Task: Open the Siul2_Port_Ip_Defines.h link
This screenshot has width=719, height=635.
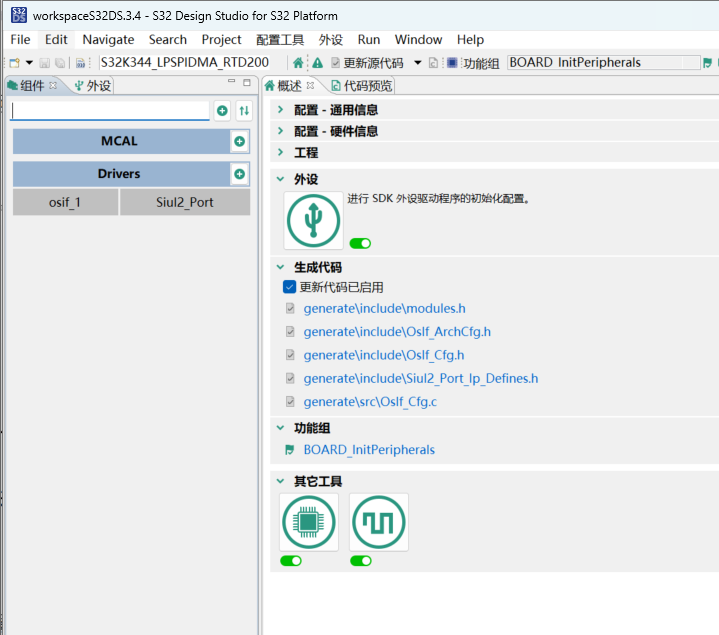Action: (x=420, y=379)
